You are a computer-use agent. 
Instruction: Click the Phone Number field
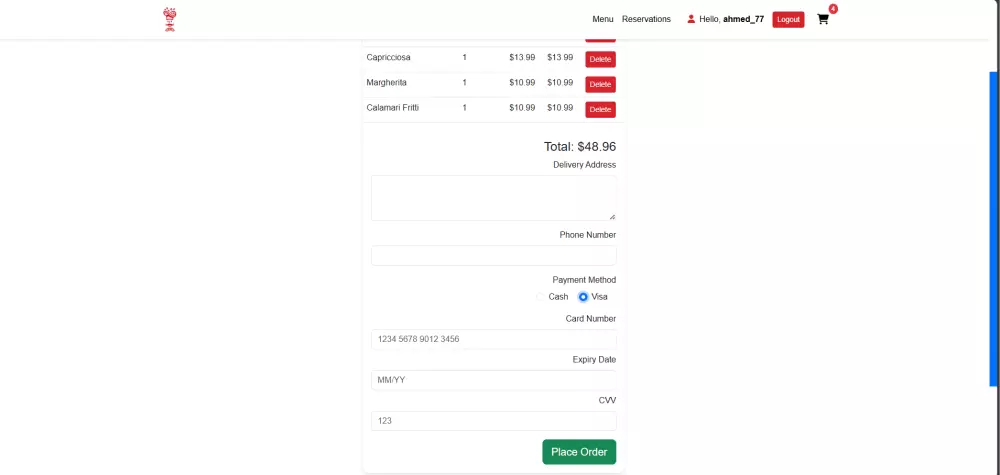coord(494,256)
